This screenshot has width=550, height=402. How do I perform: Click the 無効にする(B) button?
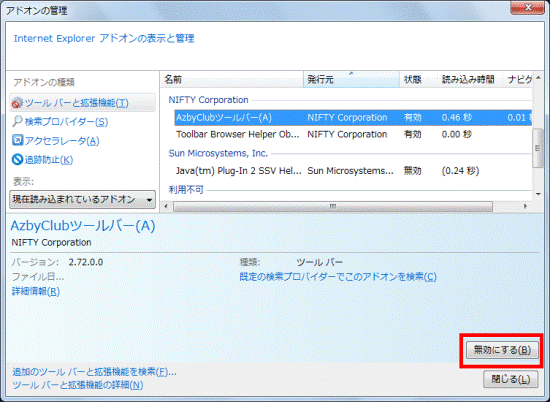502,350
